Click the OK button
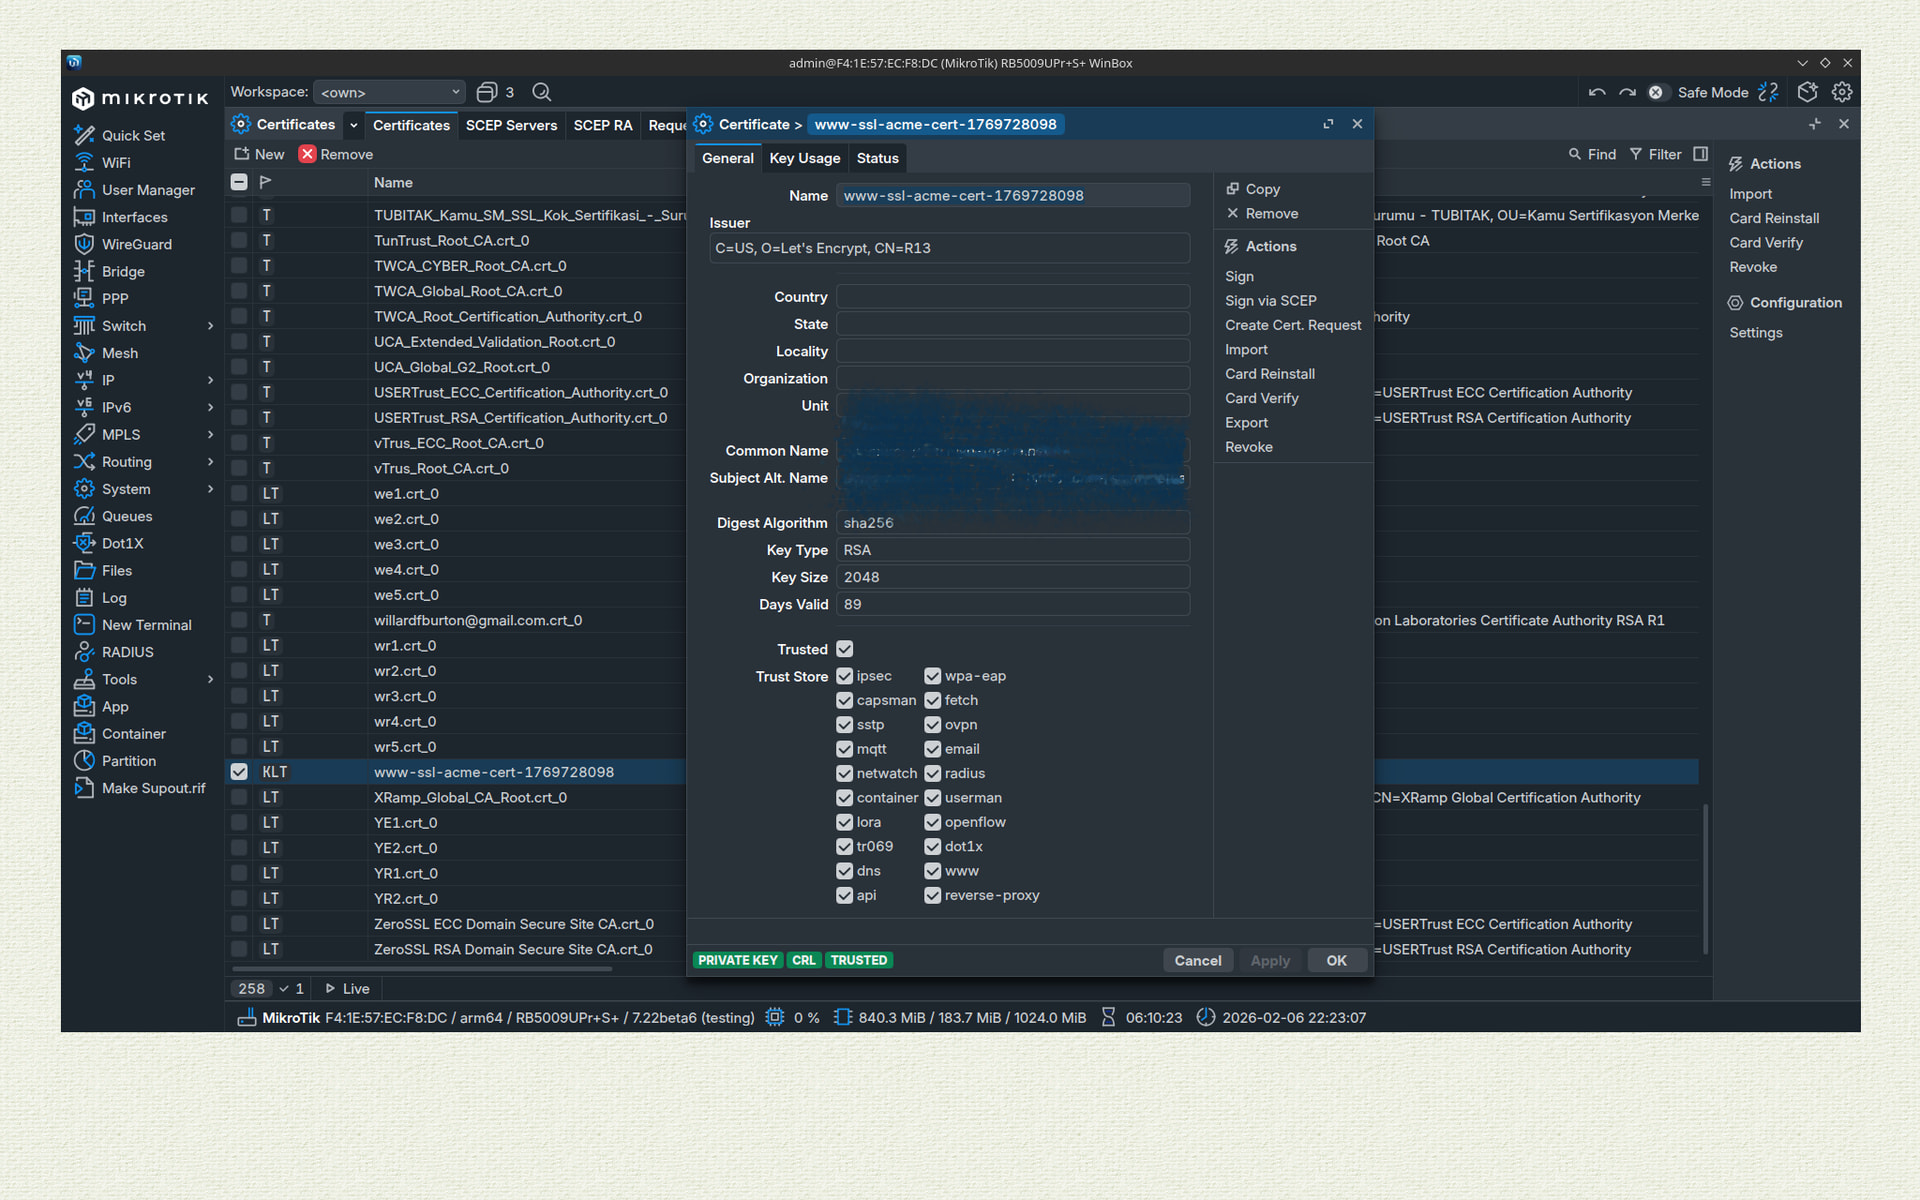The image size is (1920, 1200). 1336,960
